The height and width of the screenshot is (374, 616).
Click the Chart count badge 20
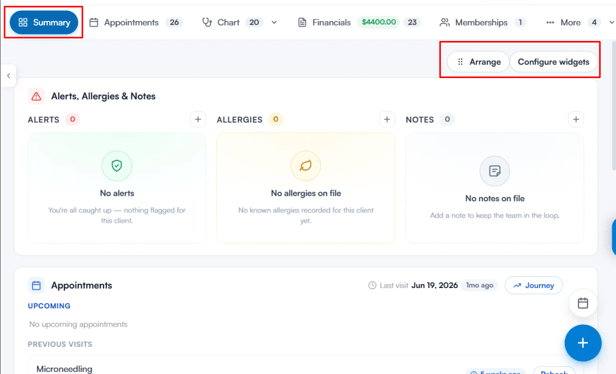(254, 22)
